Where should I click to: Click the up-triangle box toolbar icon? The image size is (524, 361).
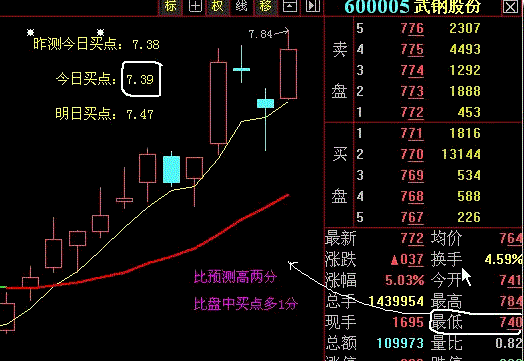[289, 6]
